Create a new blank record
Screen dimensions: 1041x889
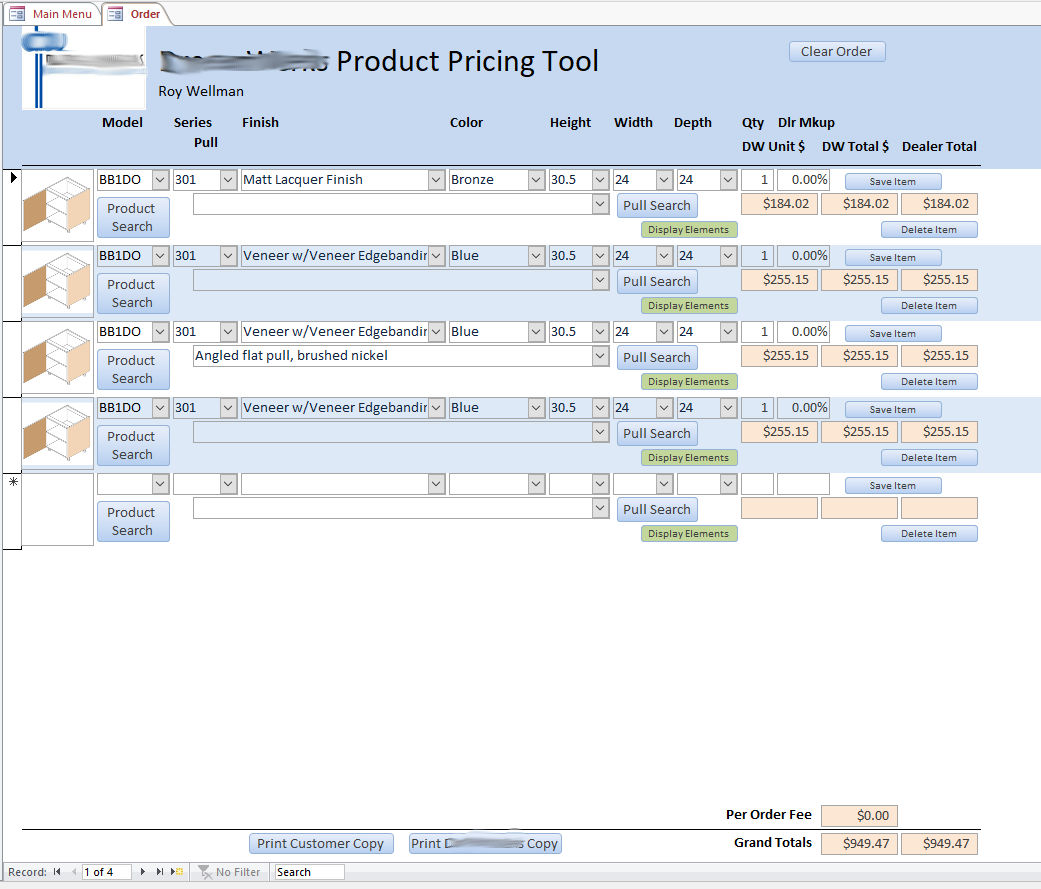tap(178, 872)
